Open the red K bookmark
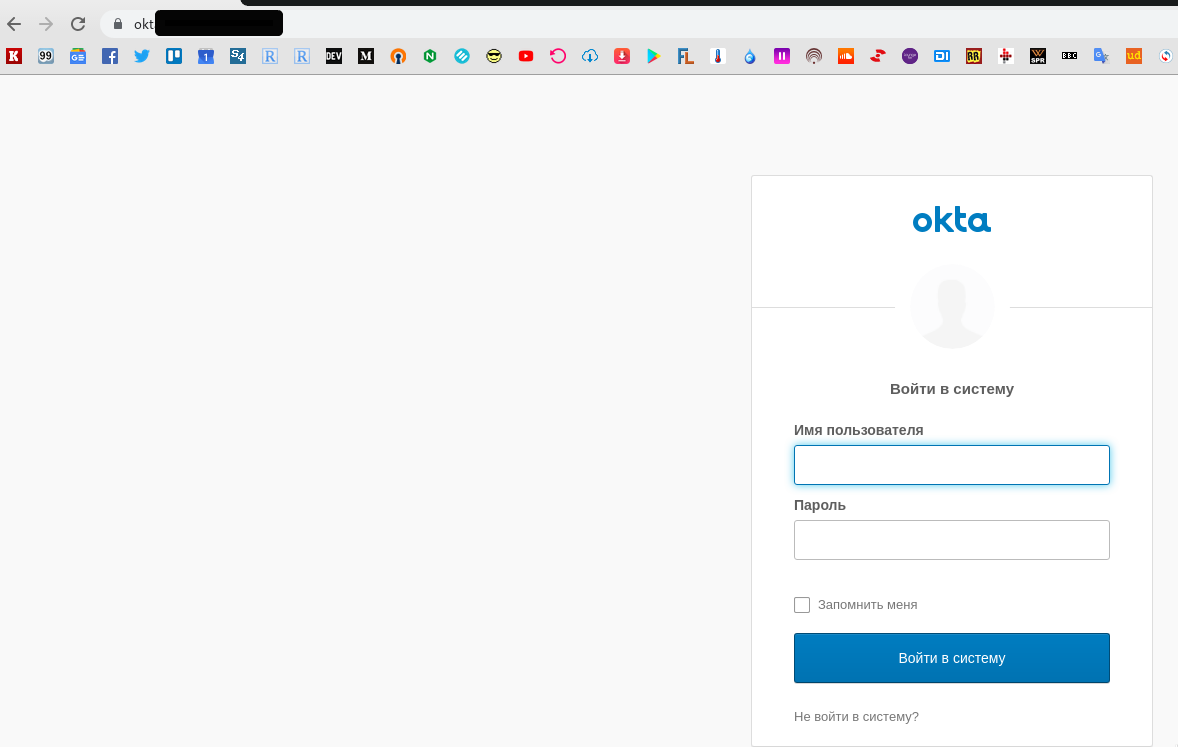The image size is (1178, 747). (14, 56)
